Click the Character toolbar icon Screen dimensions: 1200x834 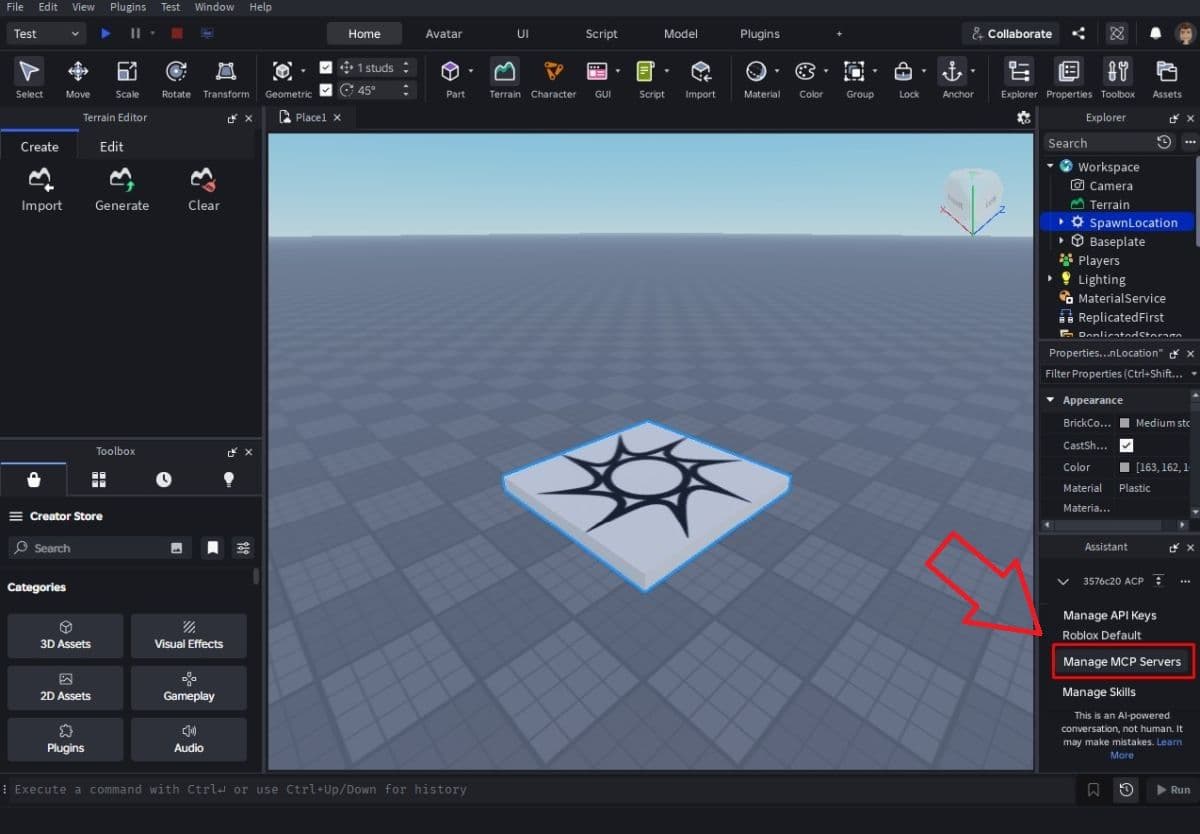coord(553,79)
